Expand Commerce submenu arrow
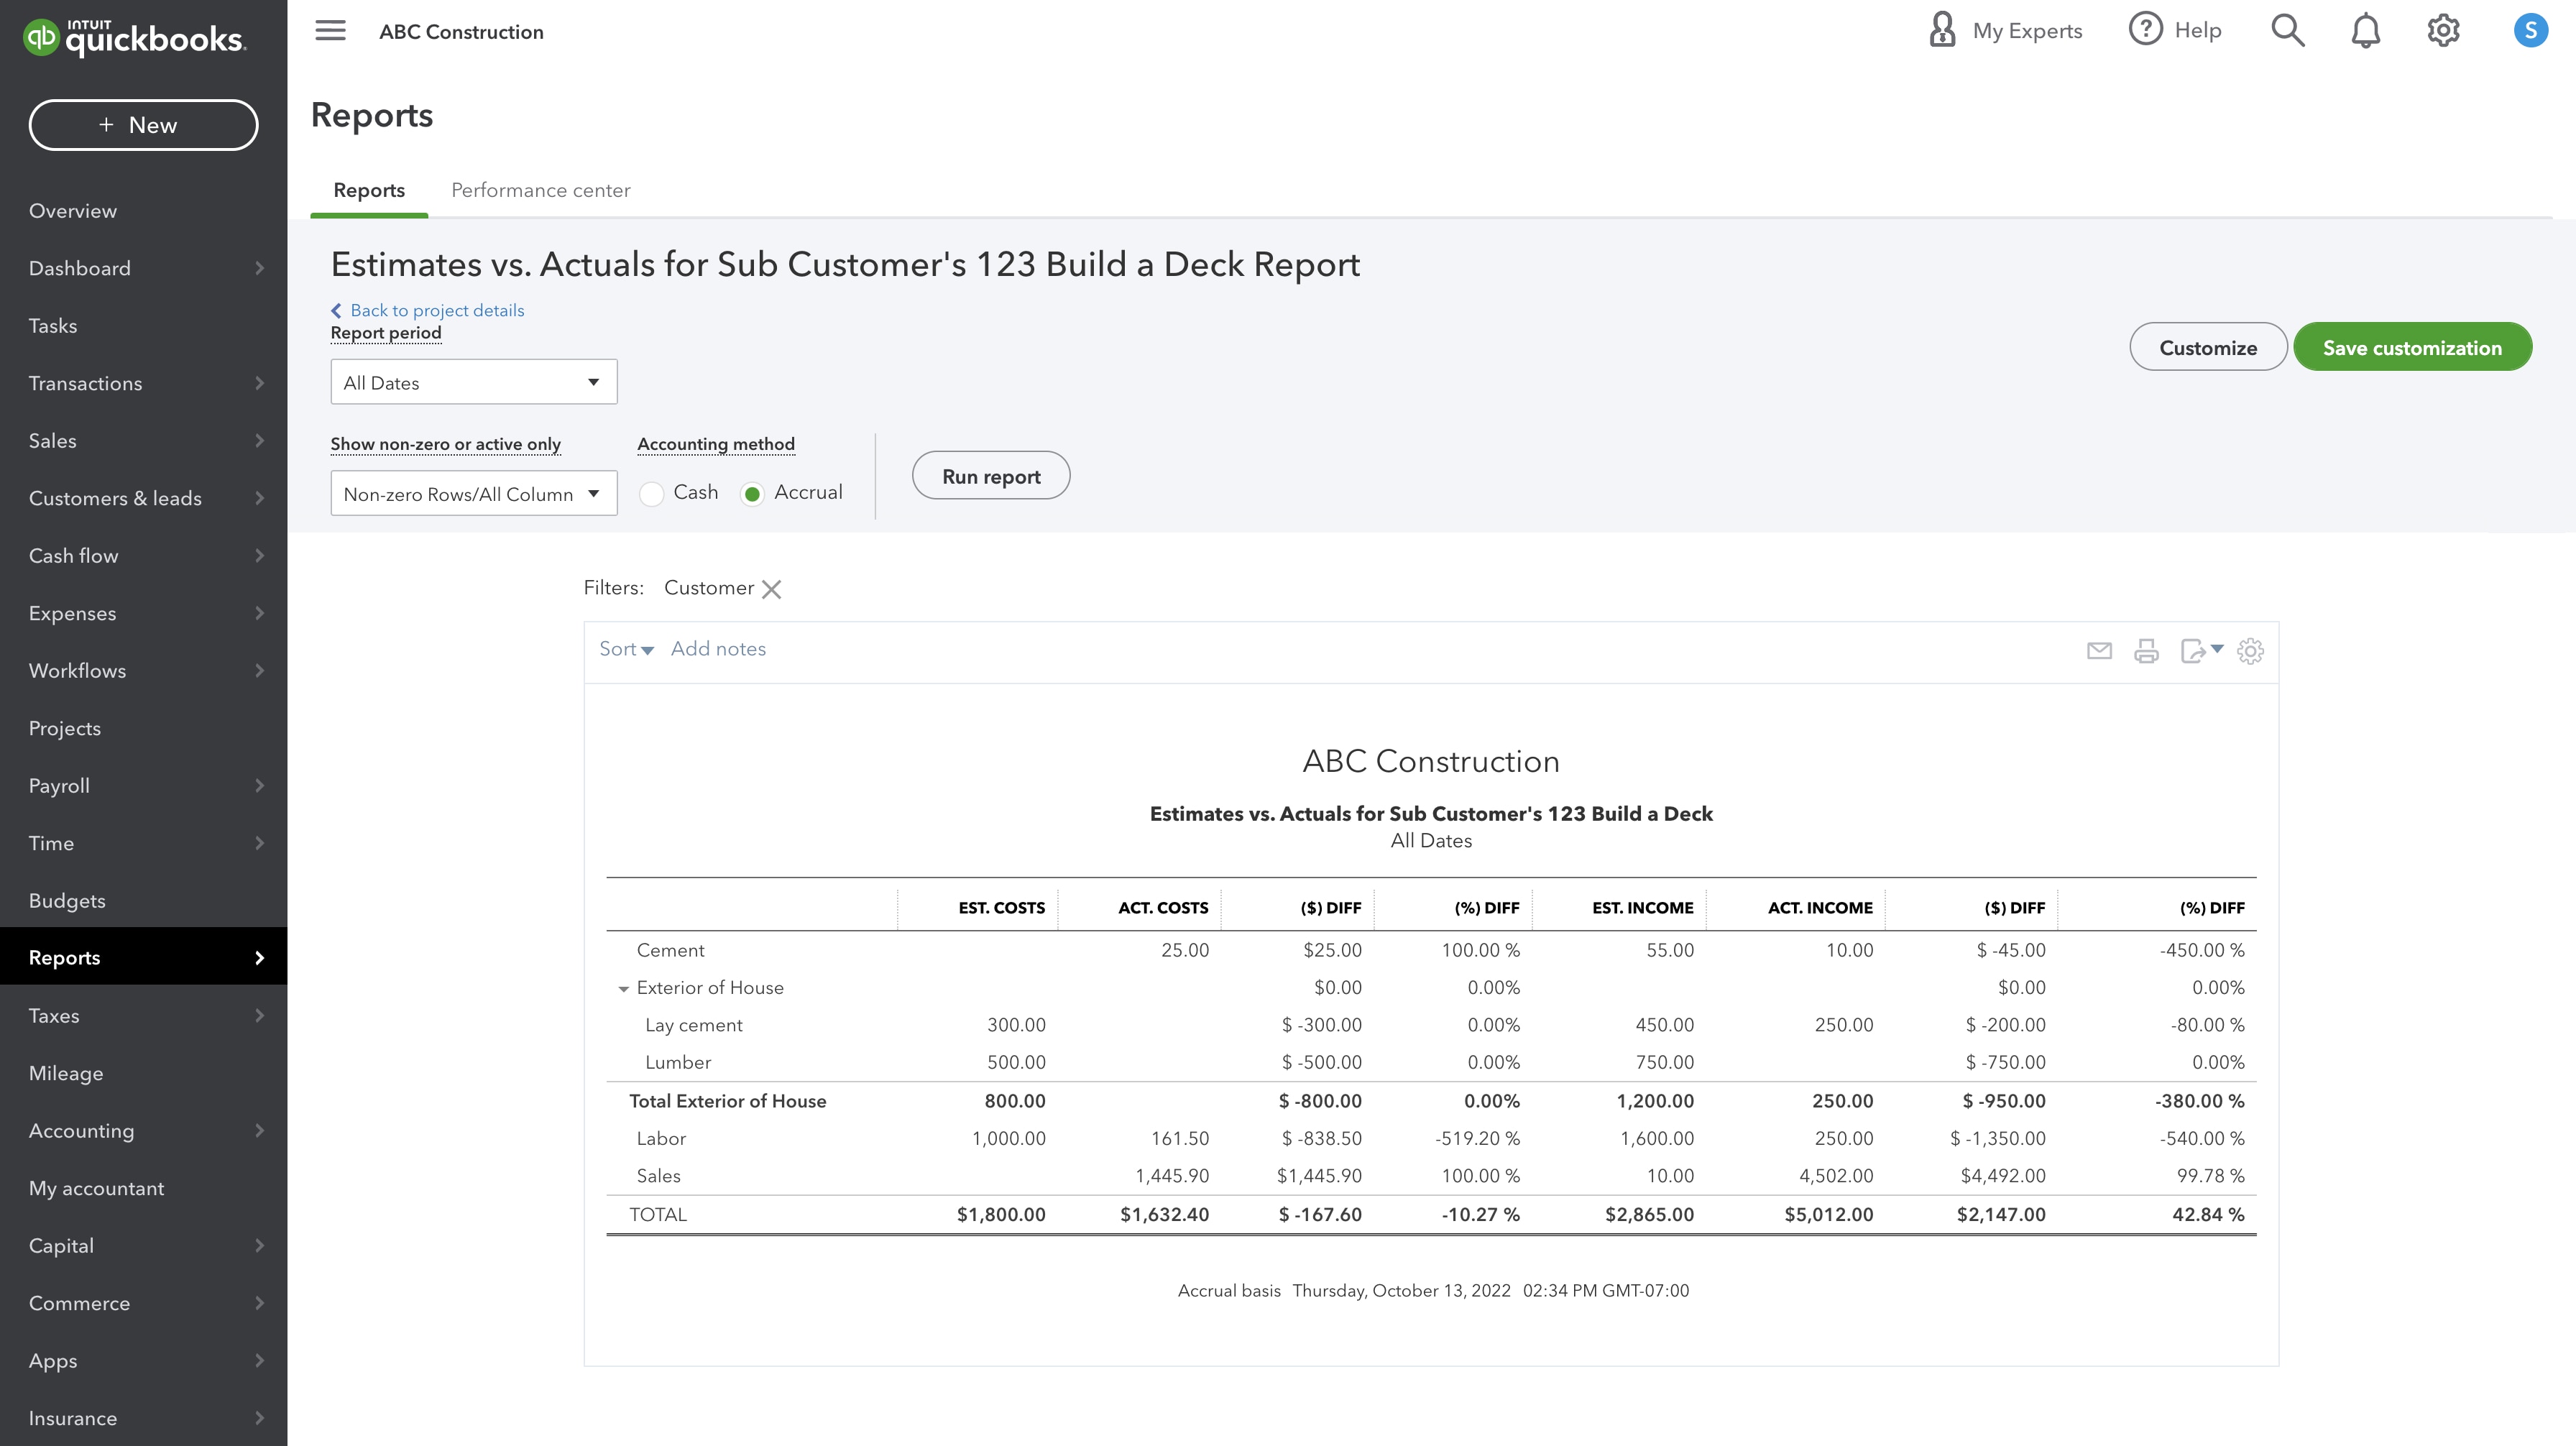 (260, 1303)
